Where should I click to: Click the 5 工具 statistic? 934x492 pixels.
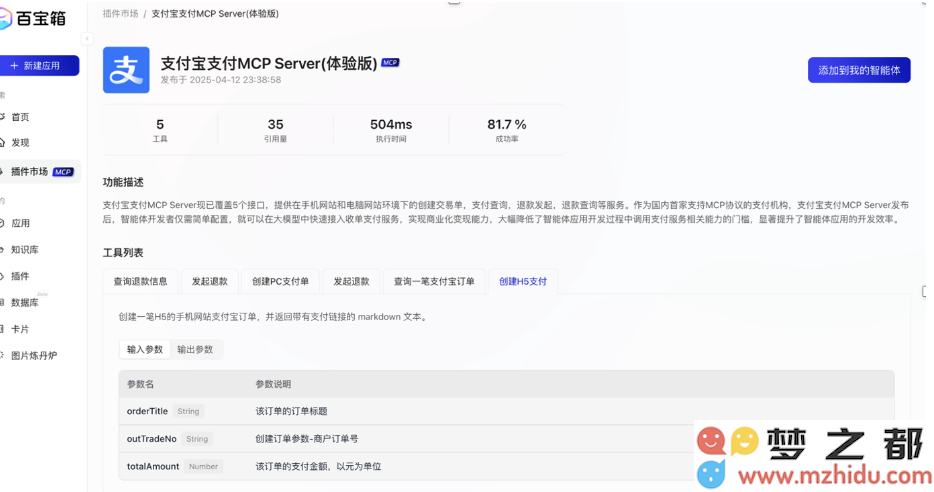click(160, 130)
